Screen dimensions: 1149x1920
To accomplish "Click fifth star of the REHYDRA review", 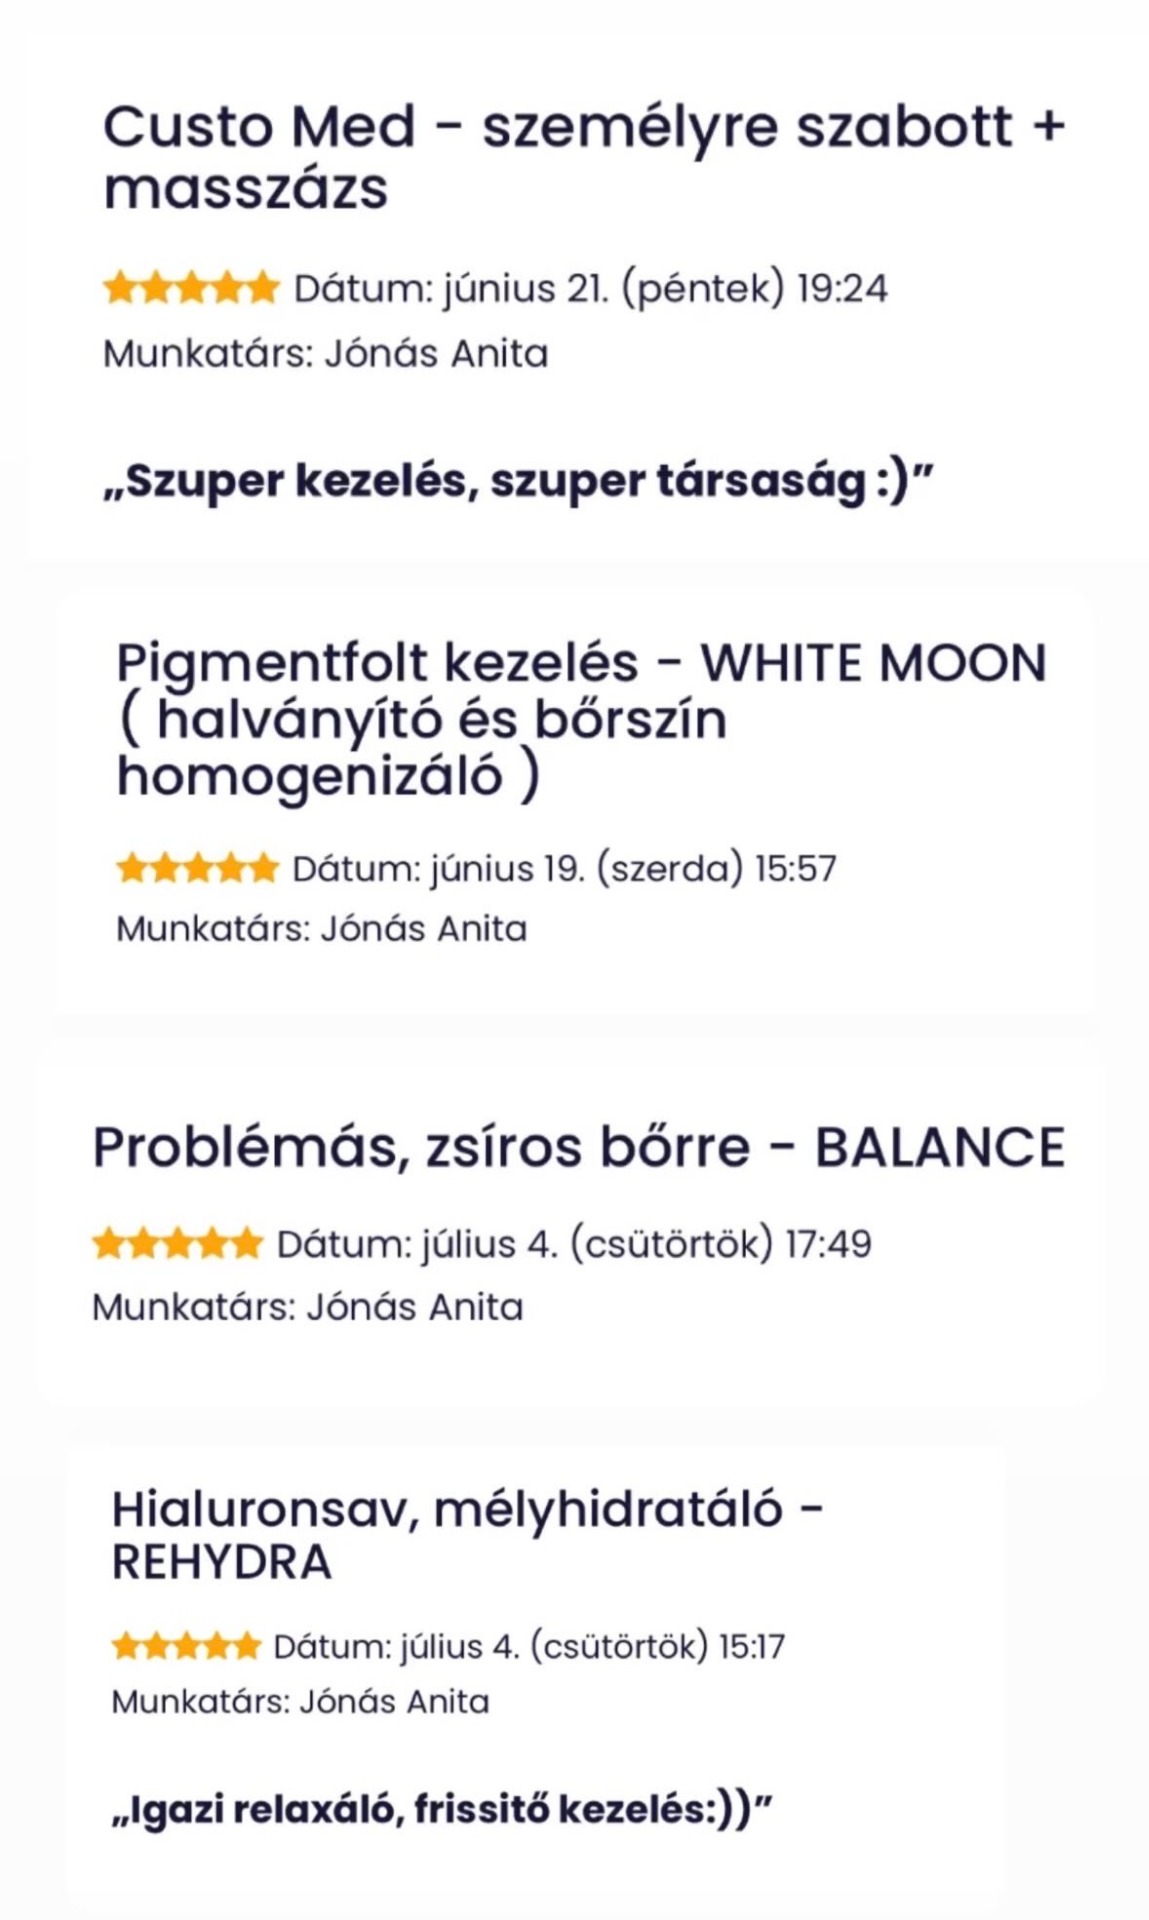I will [245, 1646].
